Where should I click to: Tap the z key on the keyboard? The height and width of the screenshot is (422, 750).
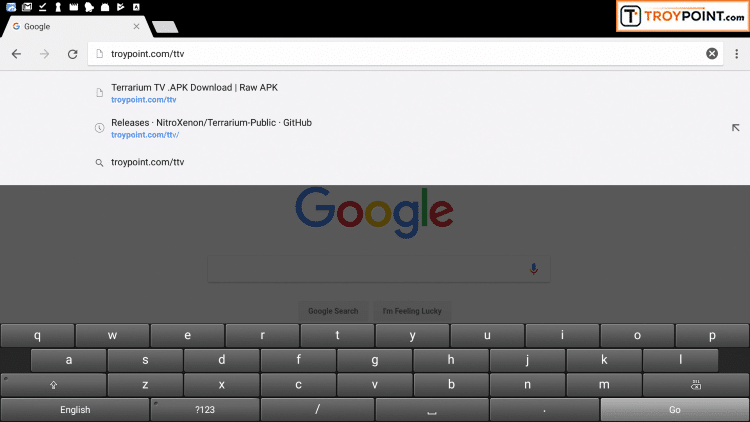[x=145, y=385]
